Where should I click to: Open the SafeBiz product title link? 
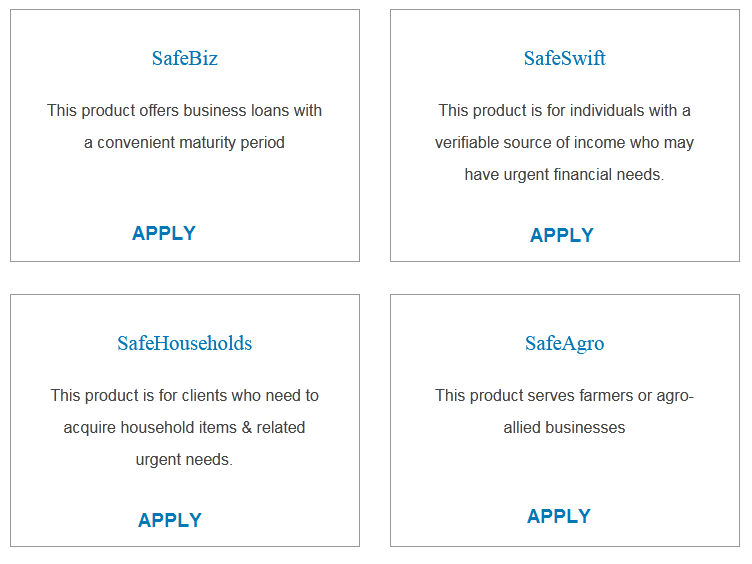pyautogui.click(x=184, y=58)
